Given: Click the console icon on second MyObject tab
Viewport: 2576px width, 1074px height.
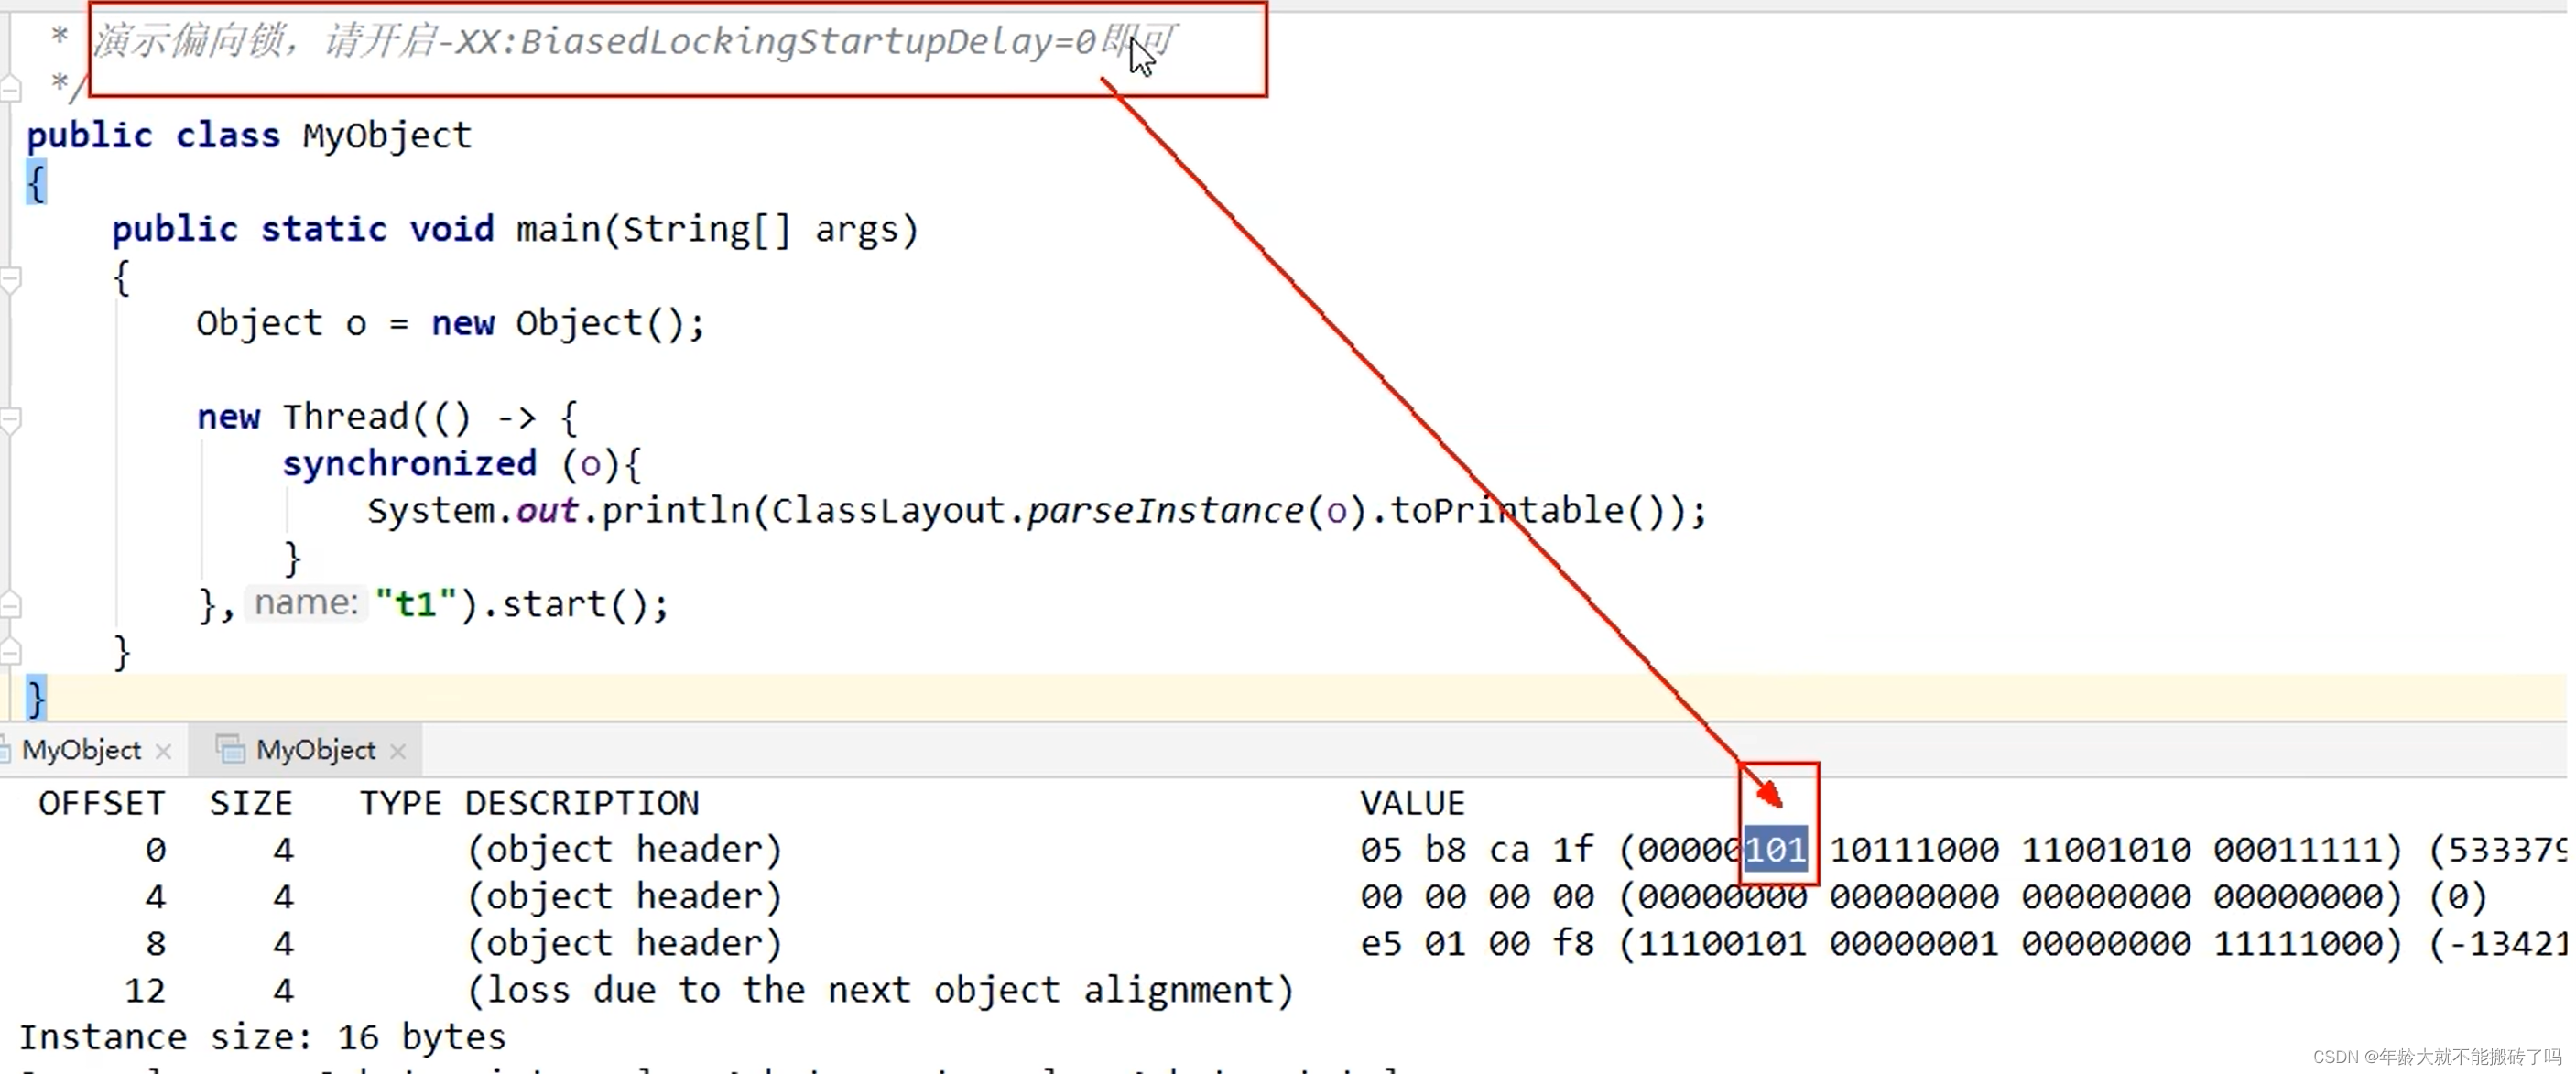Looking at the screenshot, I should pos(231,749).
